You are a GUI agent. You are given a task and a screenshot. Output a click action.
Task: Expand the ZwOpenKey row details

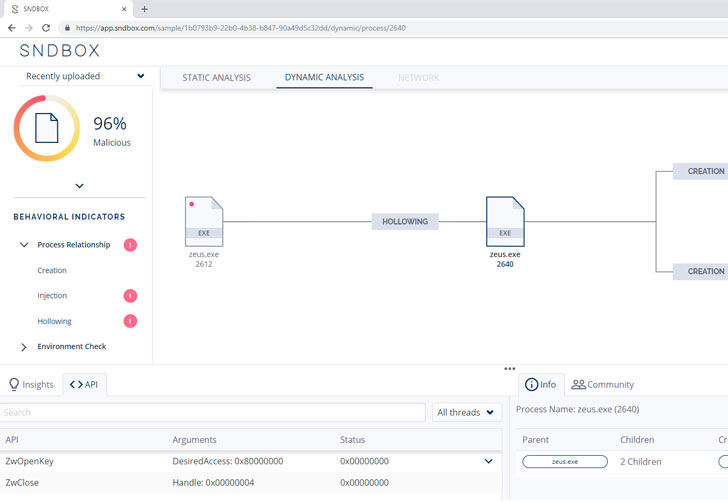488,461
